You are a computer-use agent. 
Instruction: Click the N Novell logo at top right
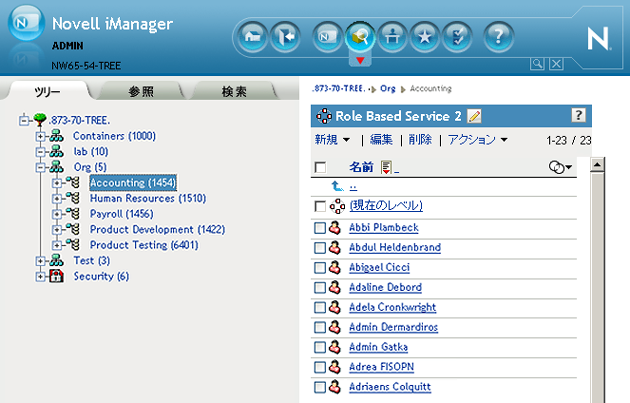598,39
